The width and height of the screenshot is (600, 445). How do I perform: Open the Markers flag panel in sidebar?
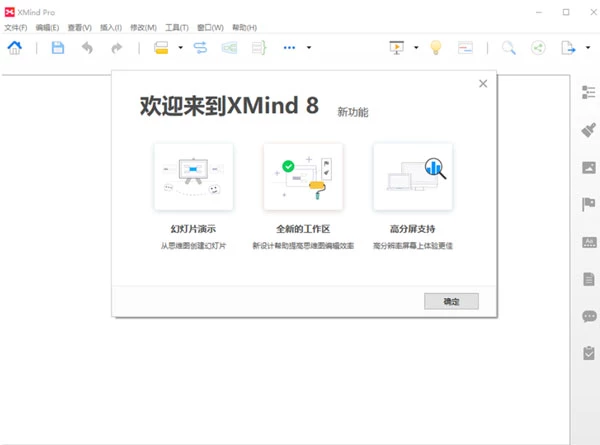click(x=589, y=204)
